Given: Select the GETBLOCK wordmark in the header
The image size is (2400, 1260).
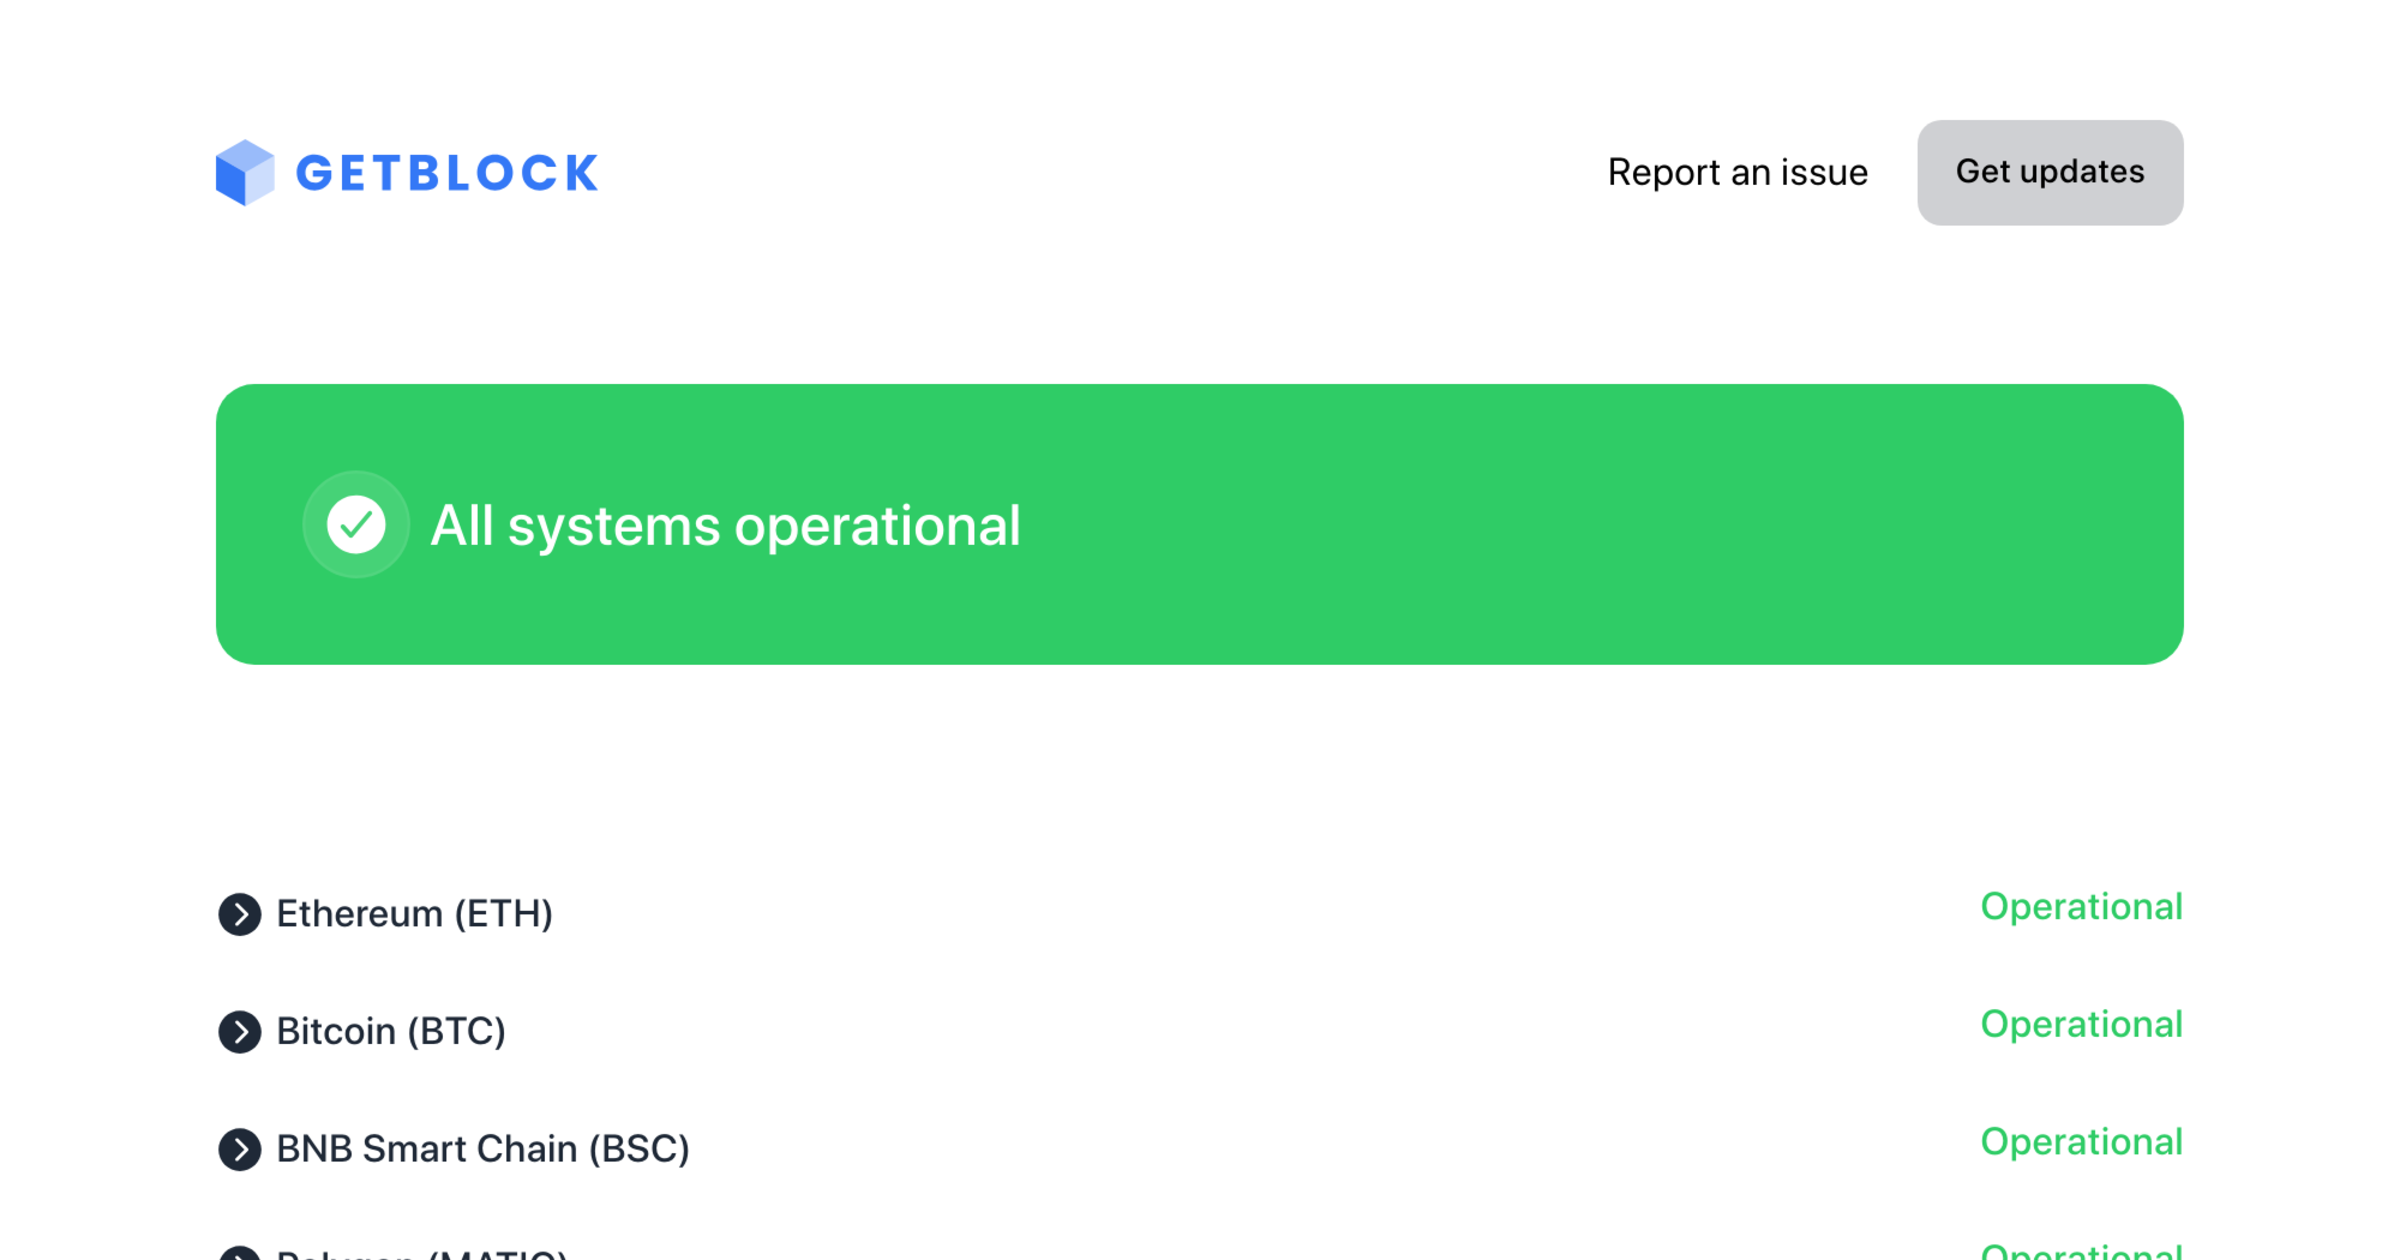Looking at the screenshot, I should click(445, 172).
